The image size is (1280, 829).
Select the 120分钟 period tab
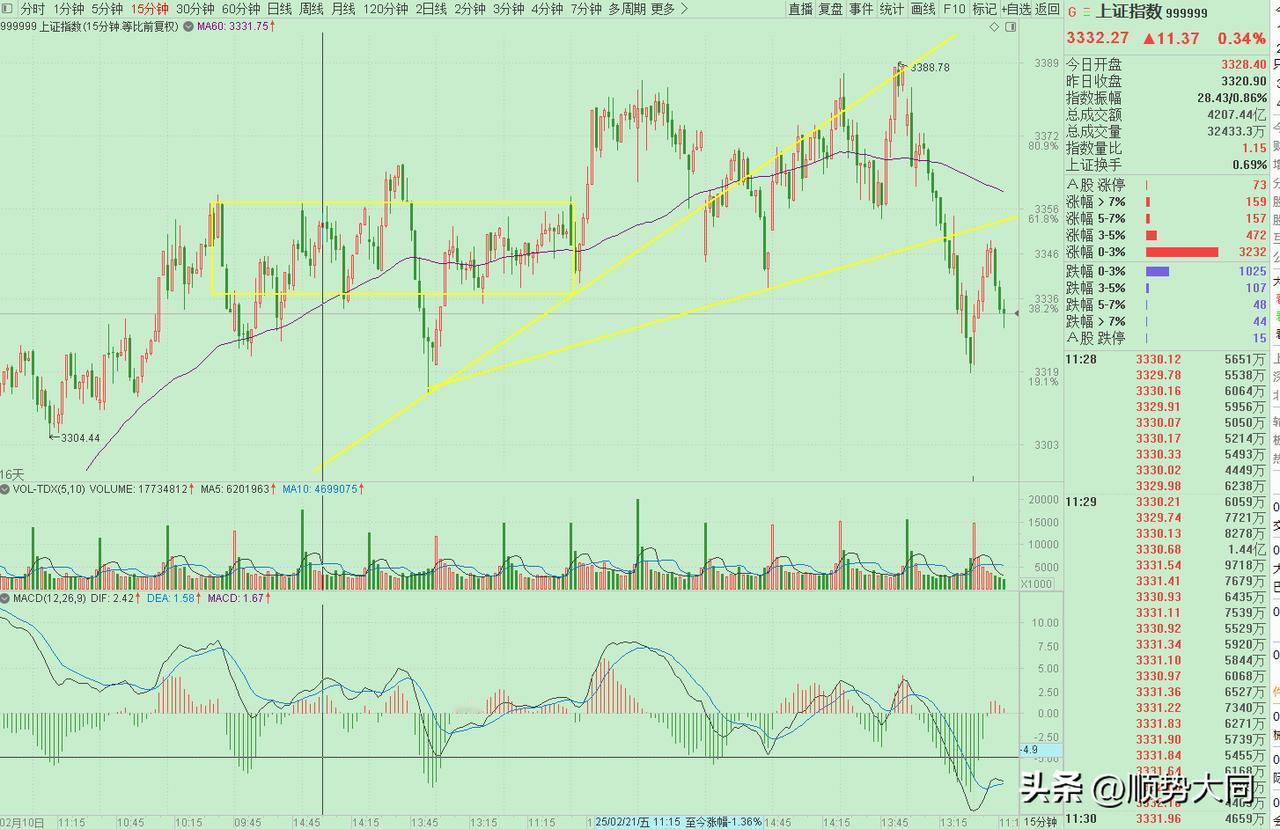coord(385,9)
